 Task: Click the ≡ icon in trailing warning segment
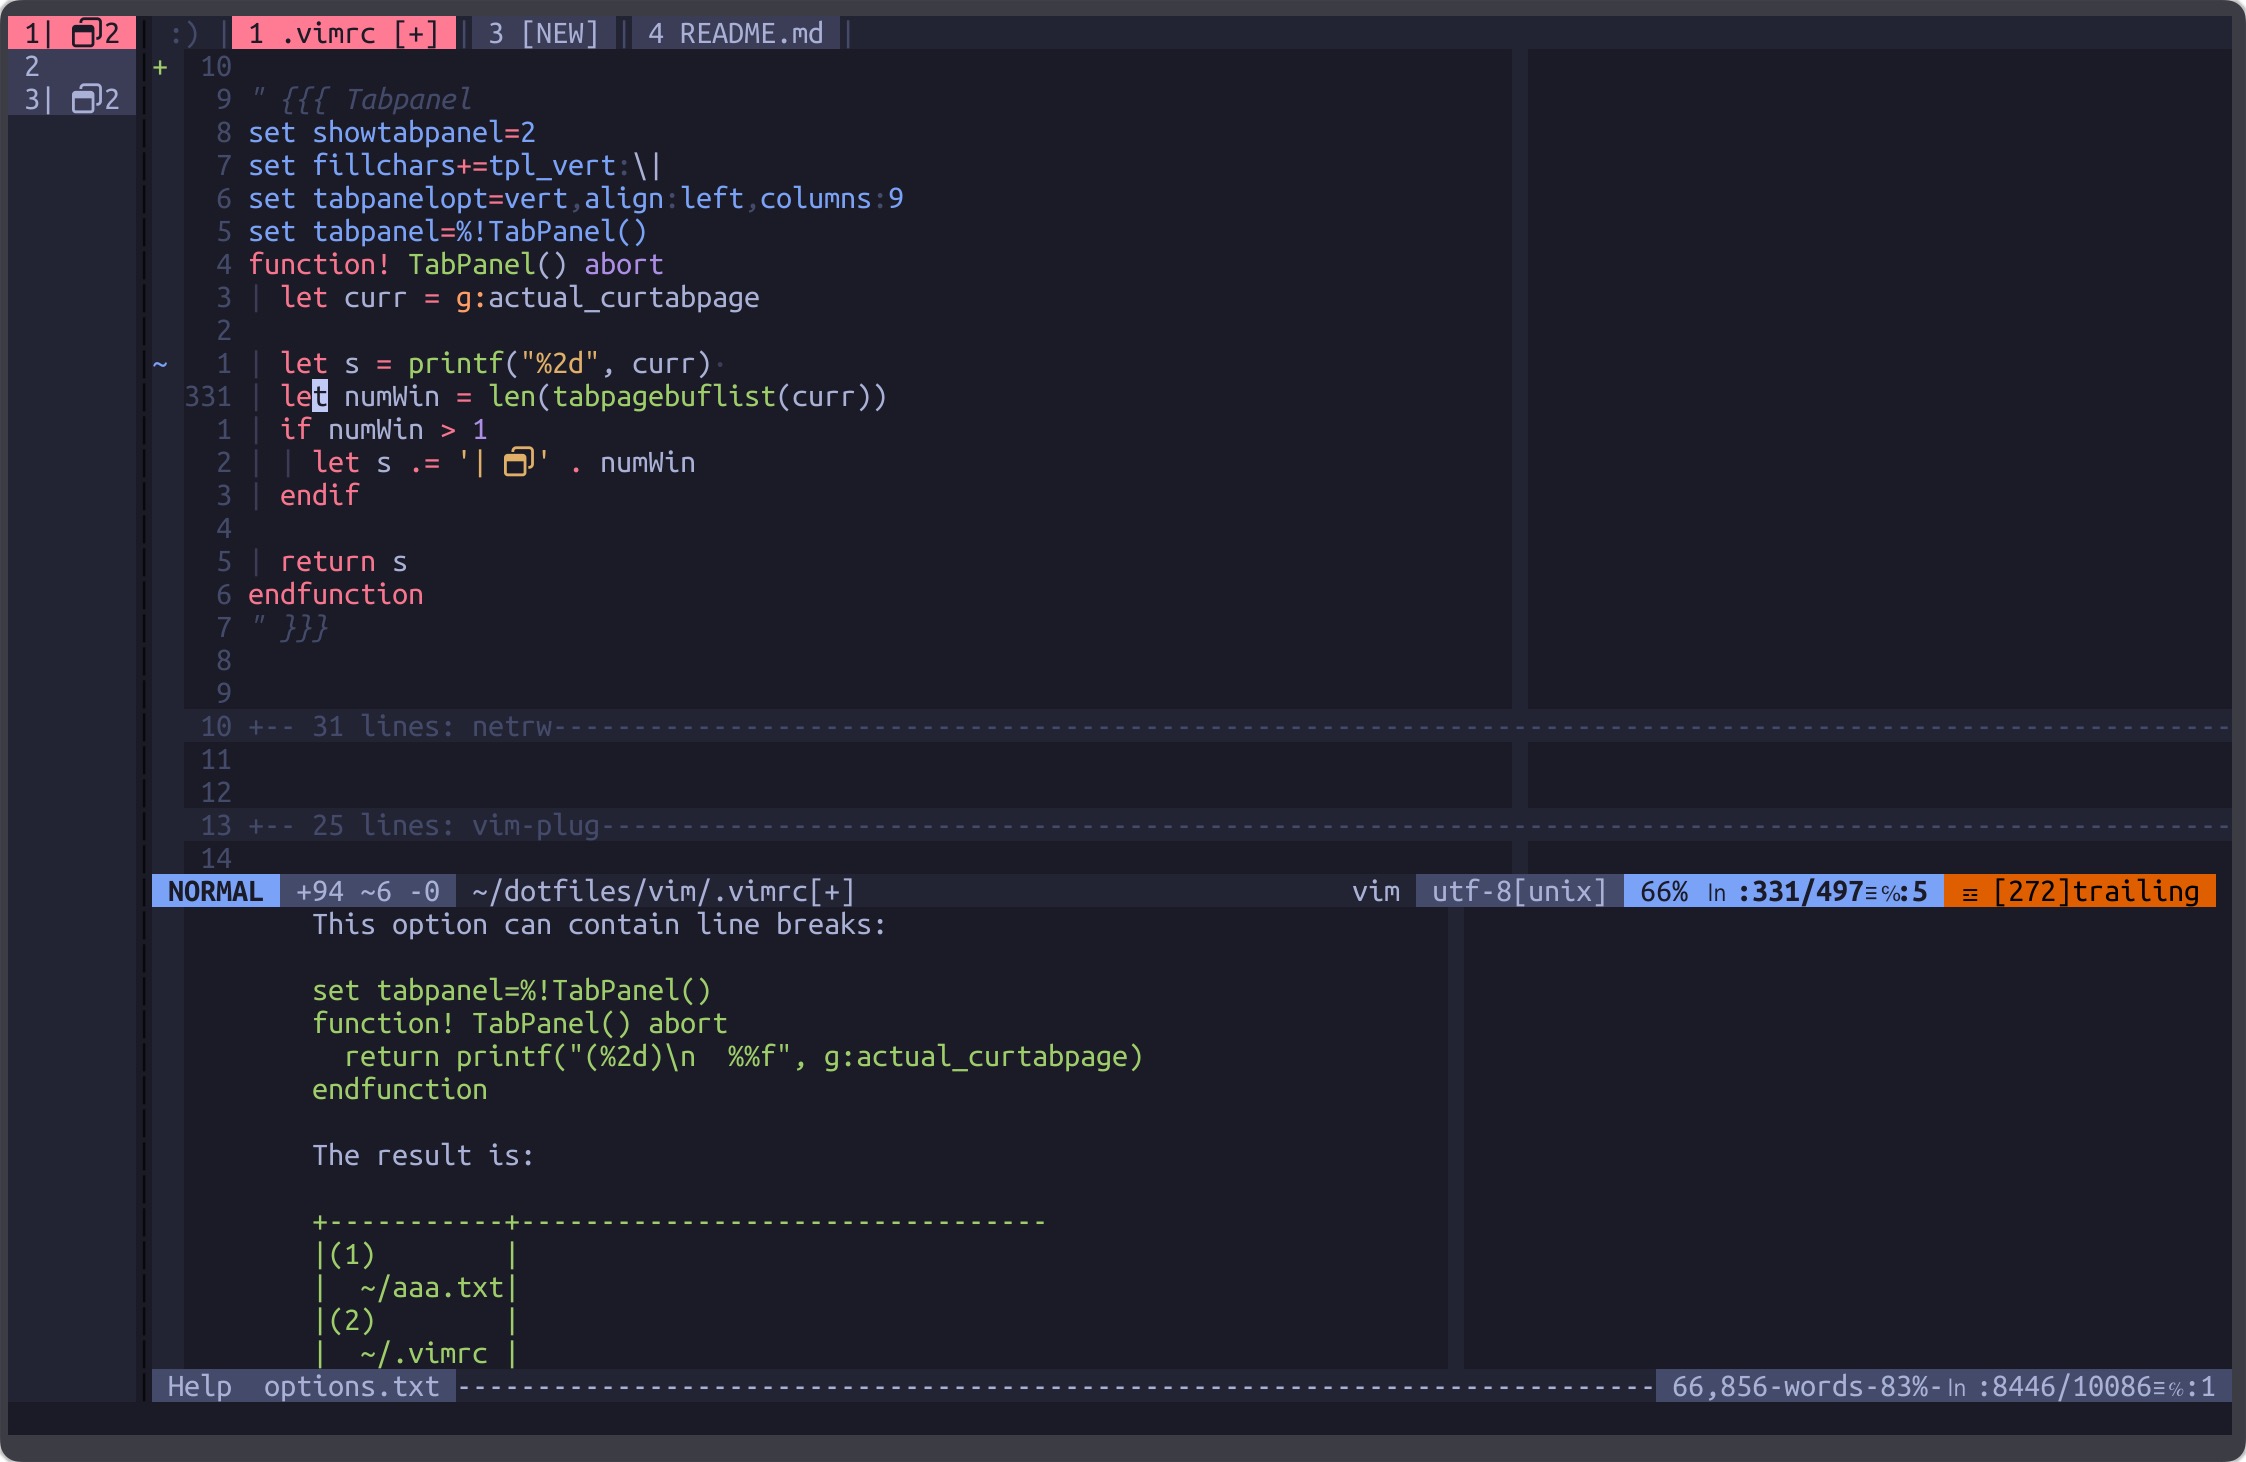click(x=1970, y=893)
